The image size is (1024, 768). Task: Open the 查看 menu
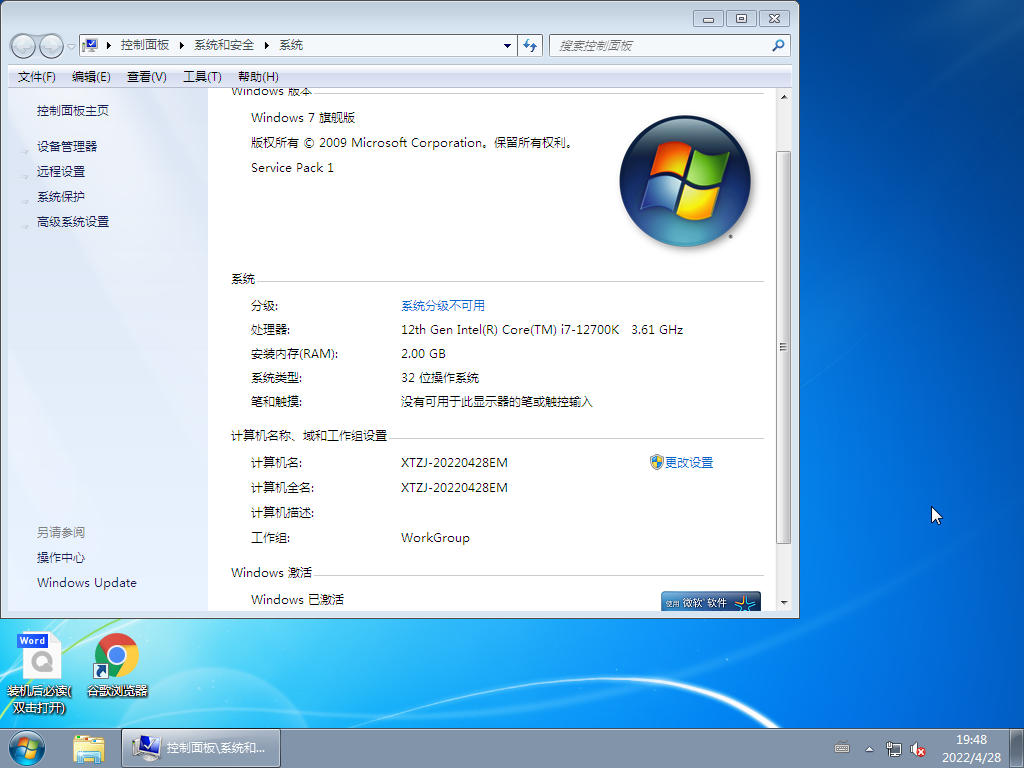click(143, 76)
